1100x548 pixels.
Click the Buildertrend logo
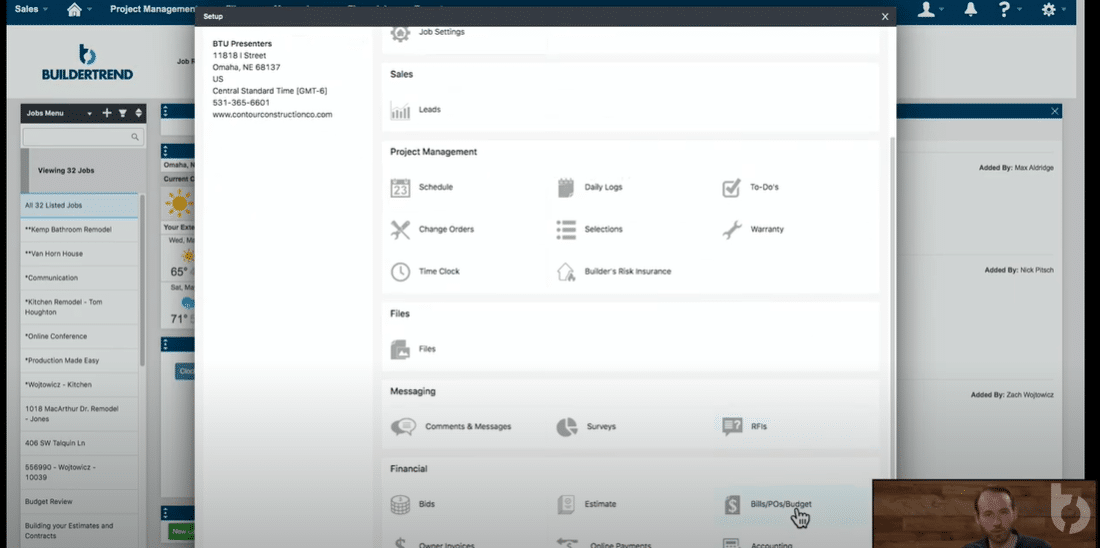[87, 63]
